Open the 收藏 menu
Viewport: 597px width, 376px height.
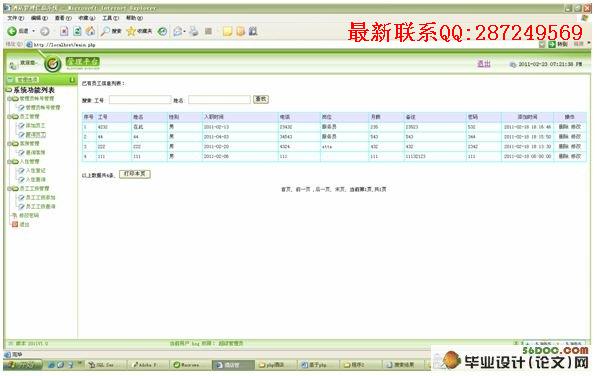point(86,18)
